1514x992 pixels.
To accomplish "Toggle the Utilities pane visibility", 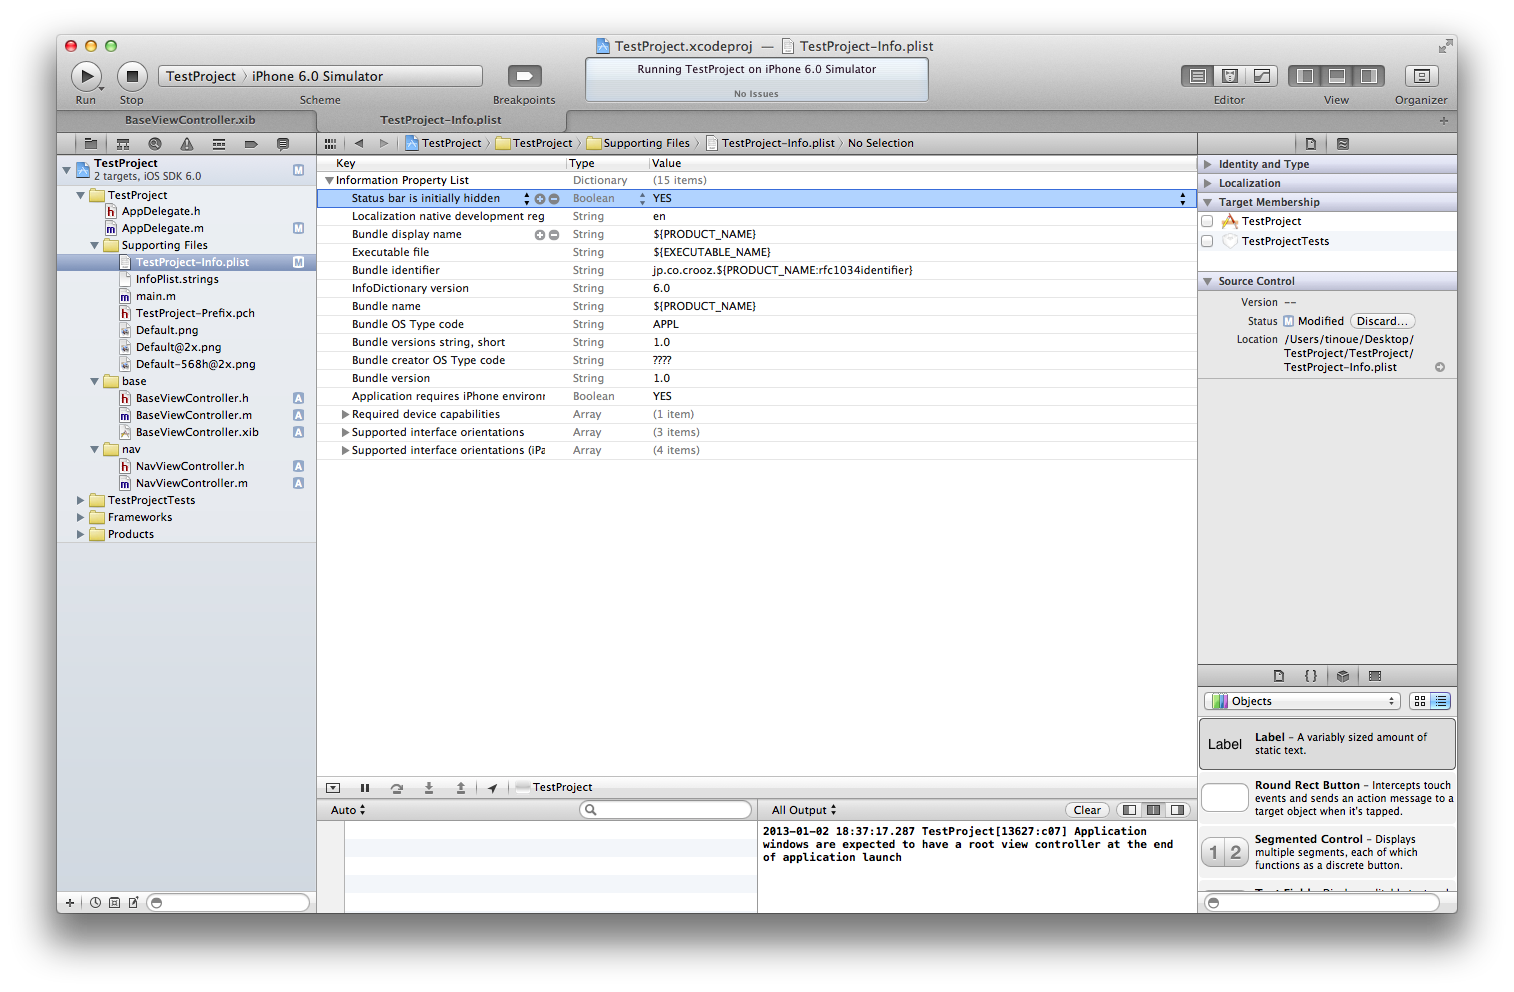I will [1369, 76].
